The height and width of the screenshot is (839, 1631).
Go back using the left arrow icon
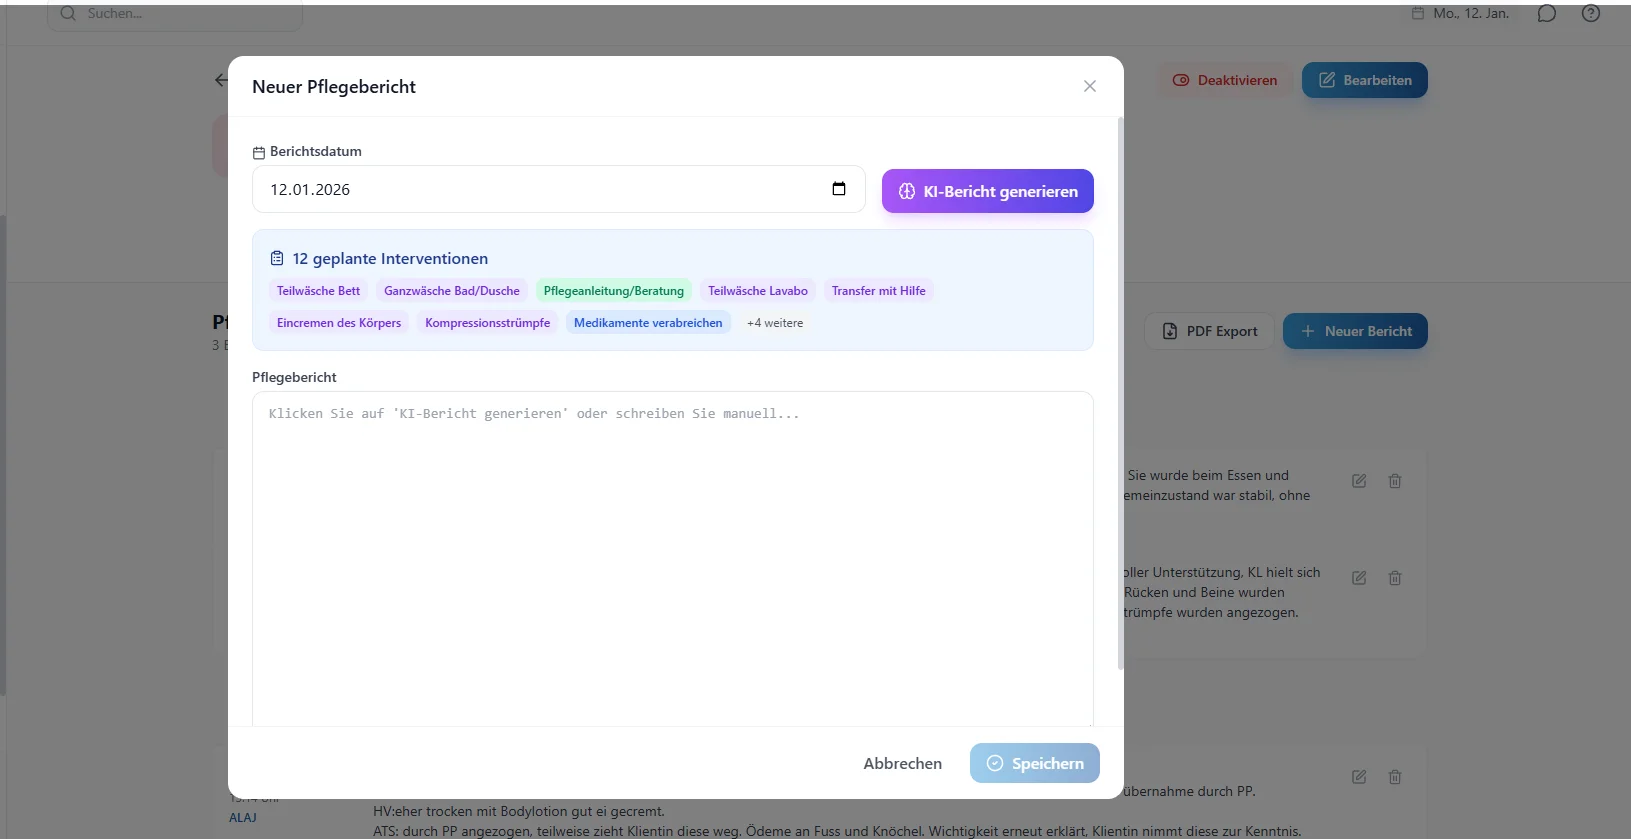tap(221, 80)
